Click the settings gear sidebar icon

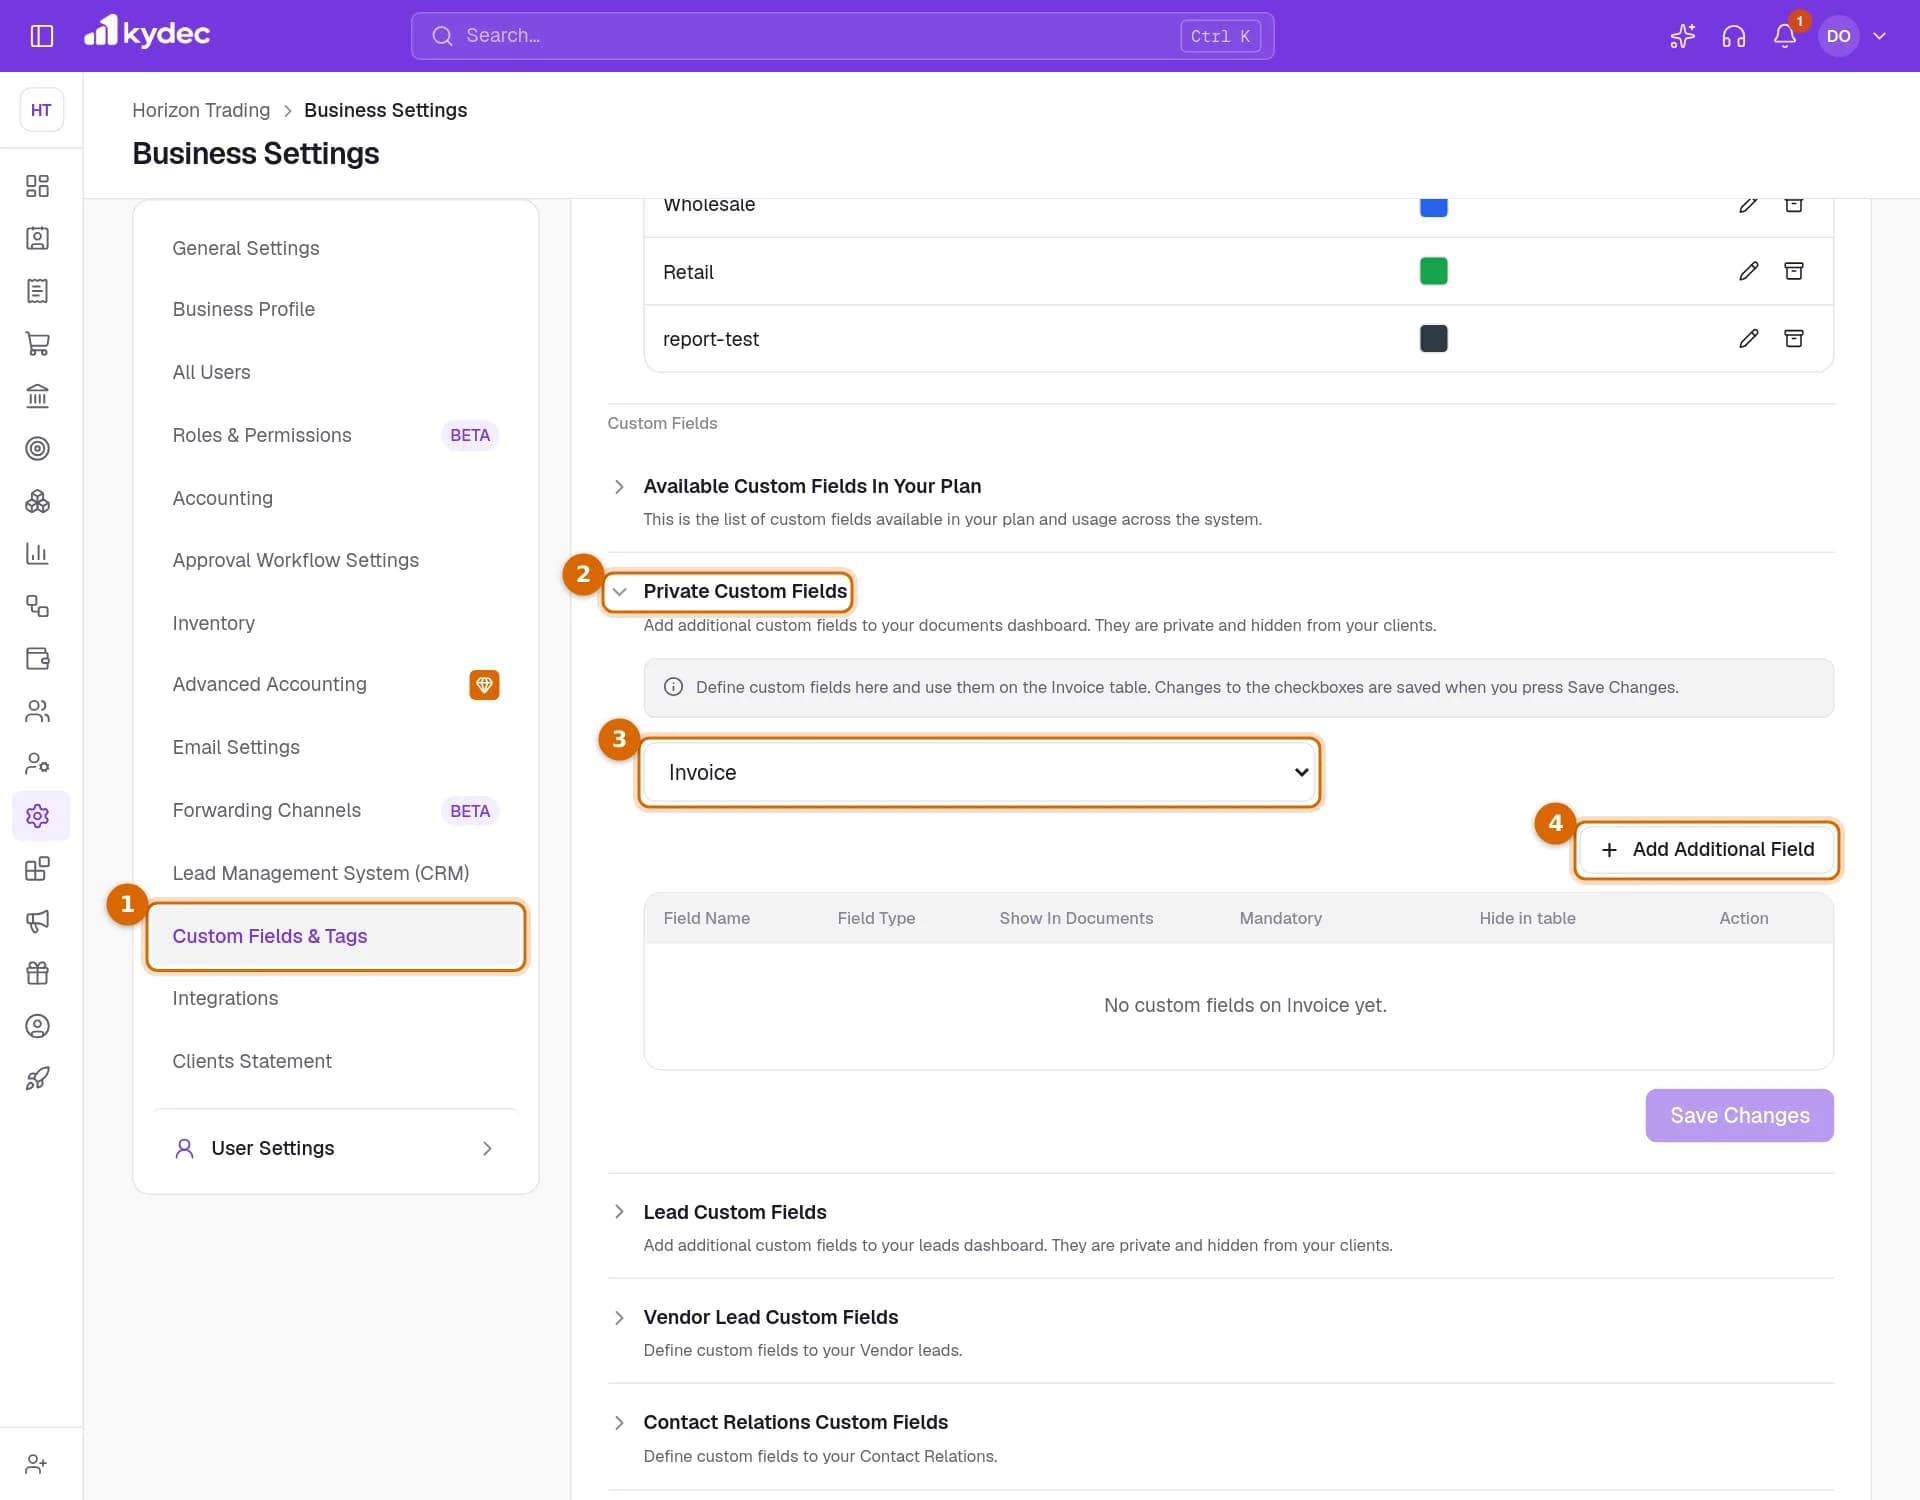[x=37, y=816]
